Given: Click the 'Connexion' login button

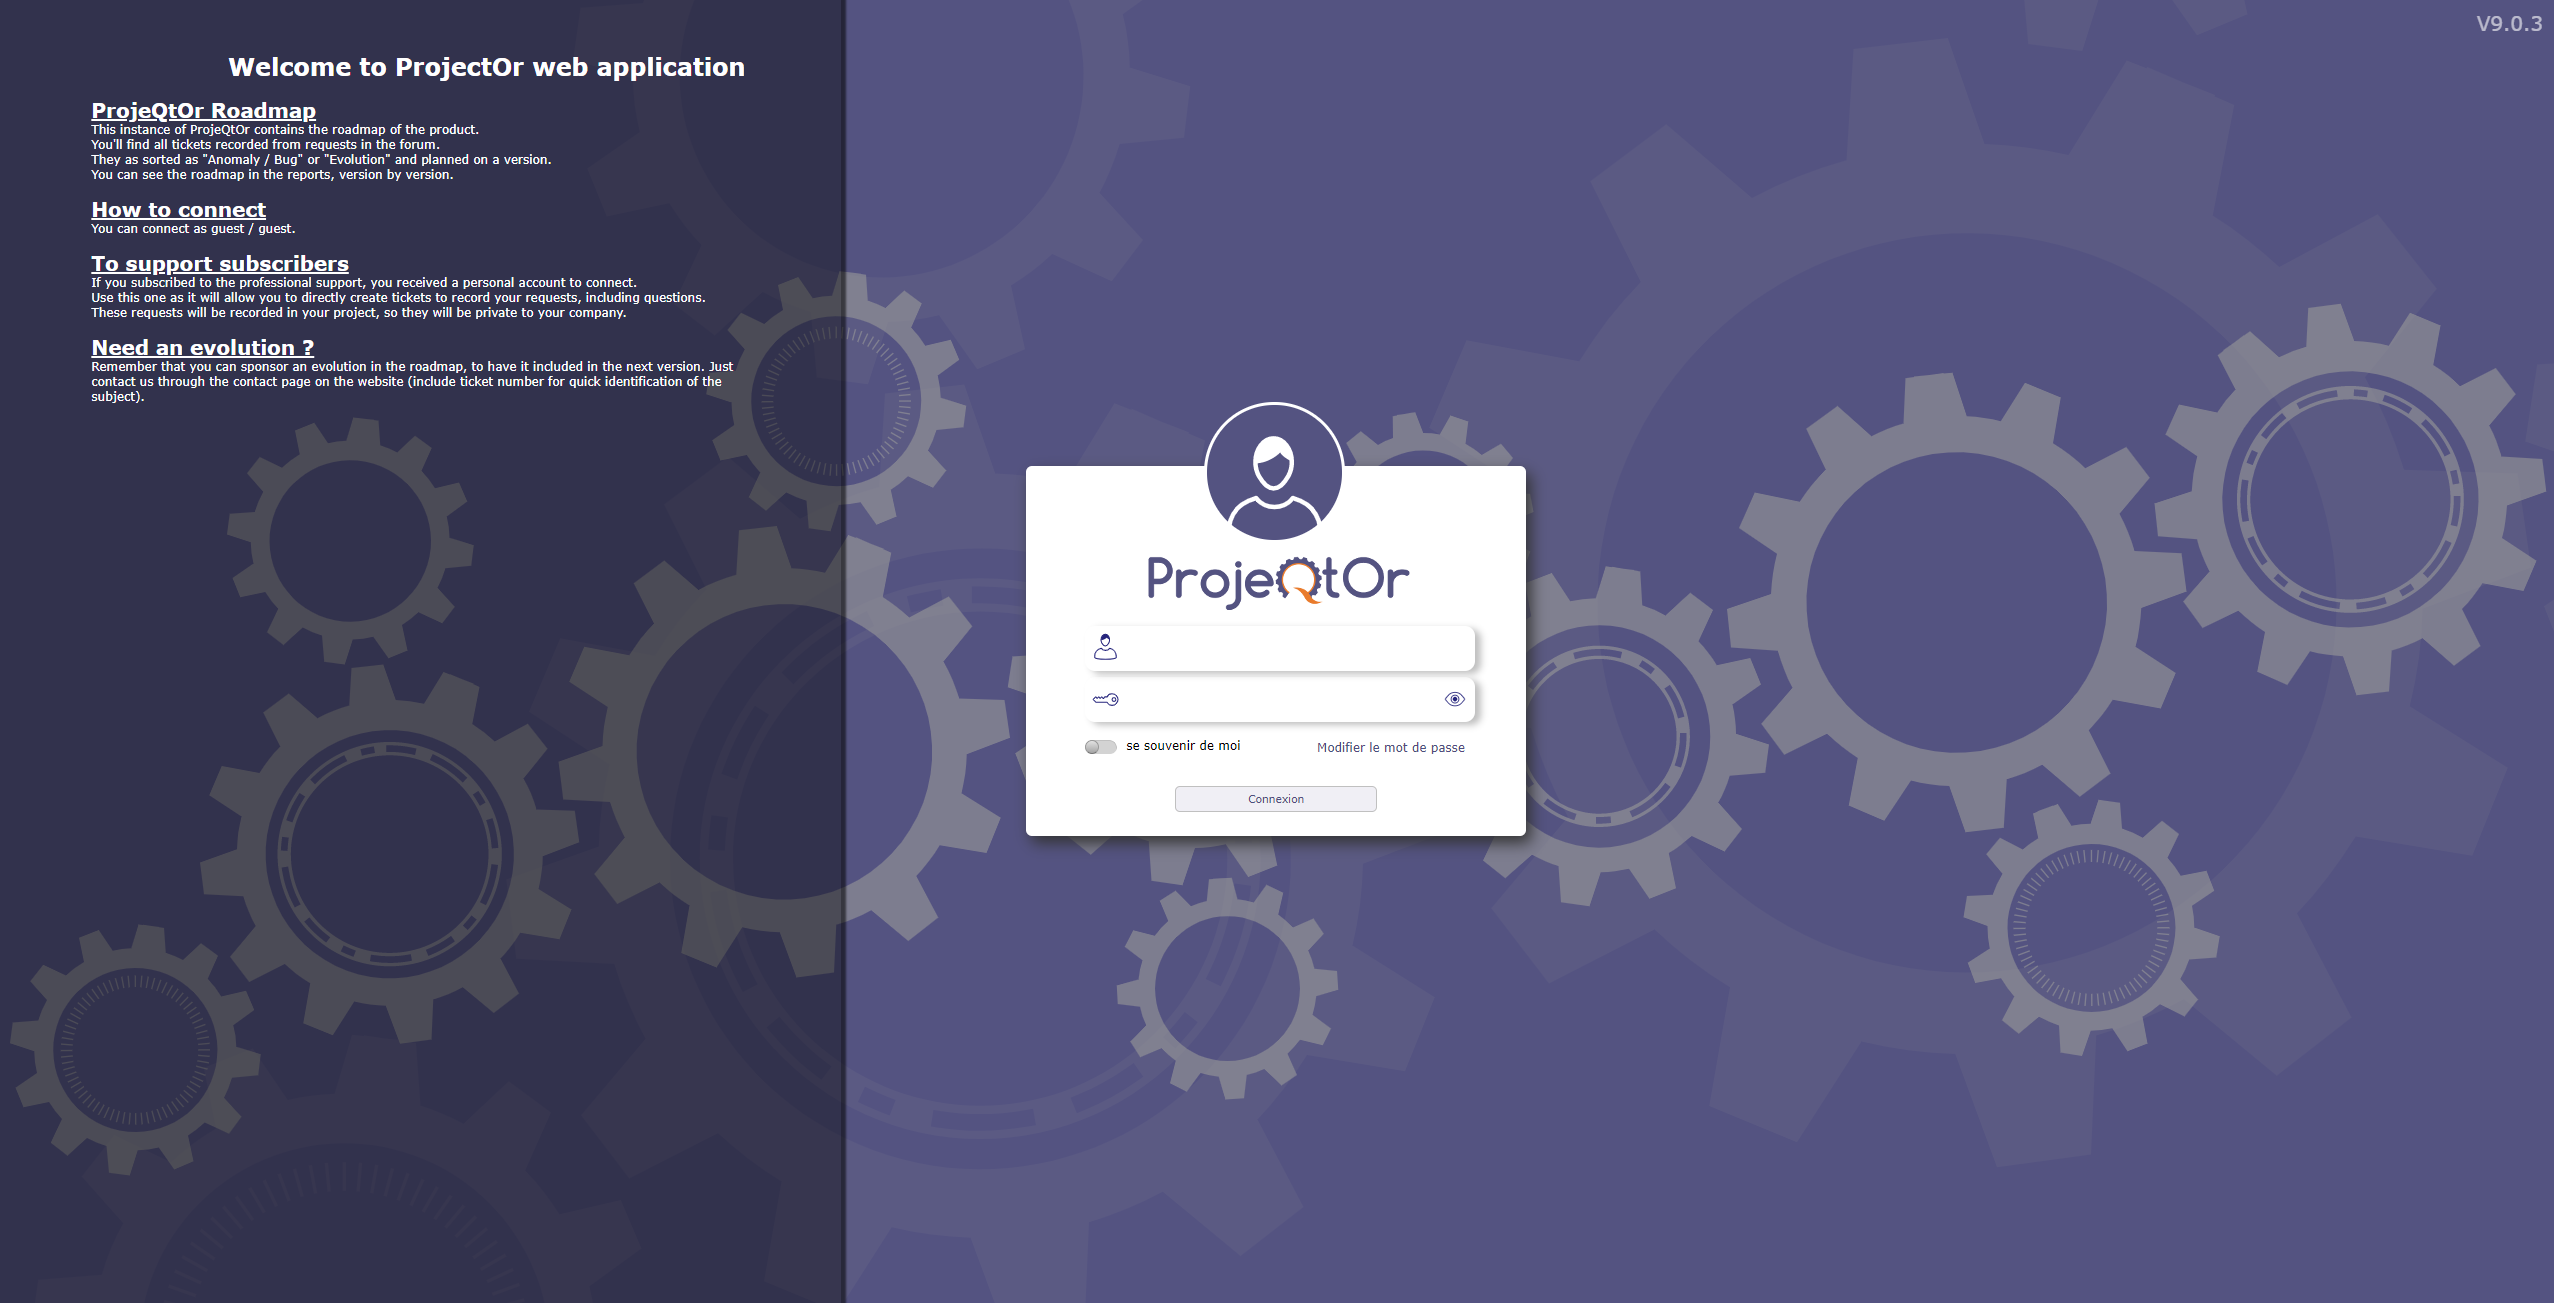Looking at the screenshot, I should pyautogui.click(x=1275, y=798).
